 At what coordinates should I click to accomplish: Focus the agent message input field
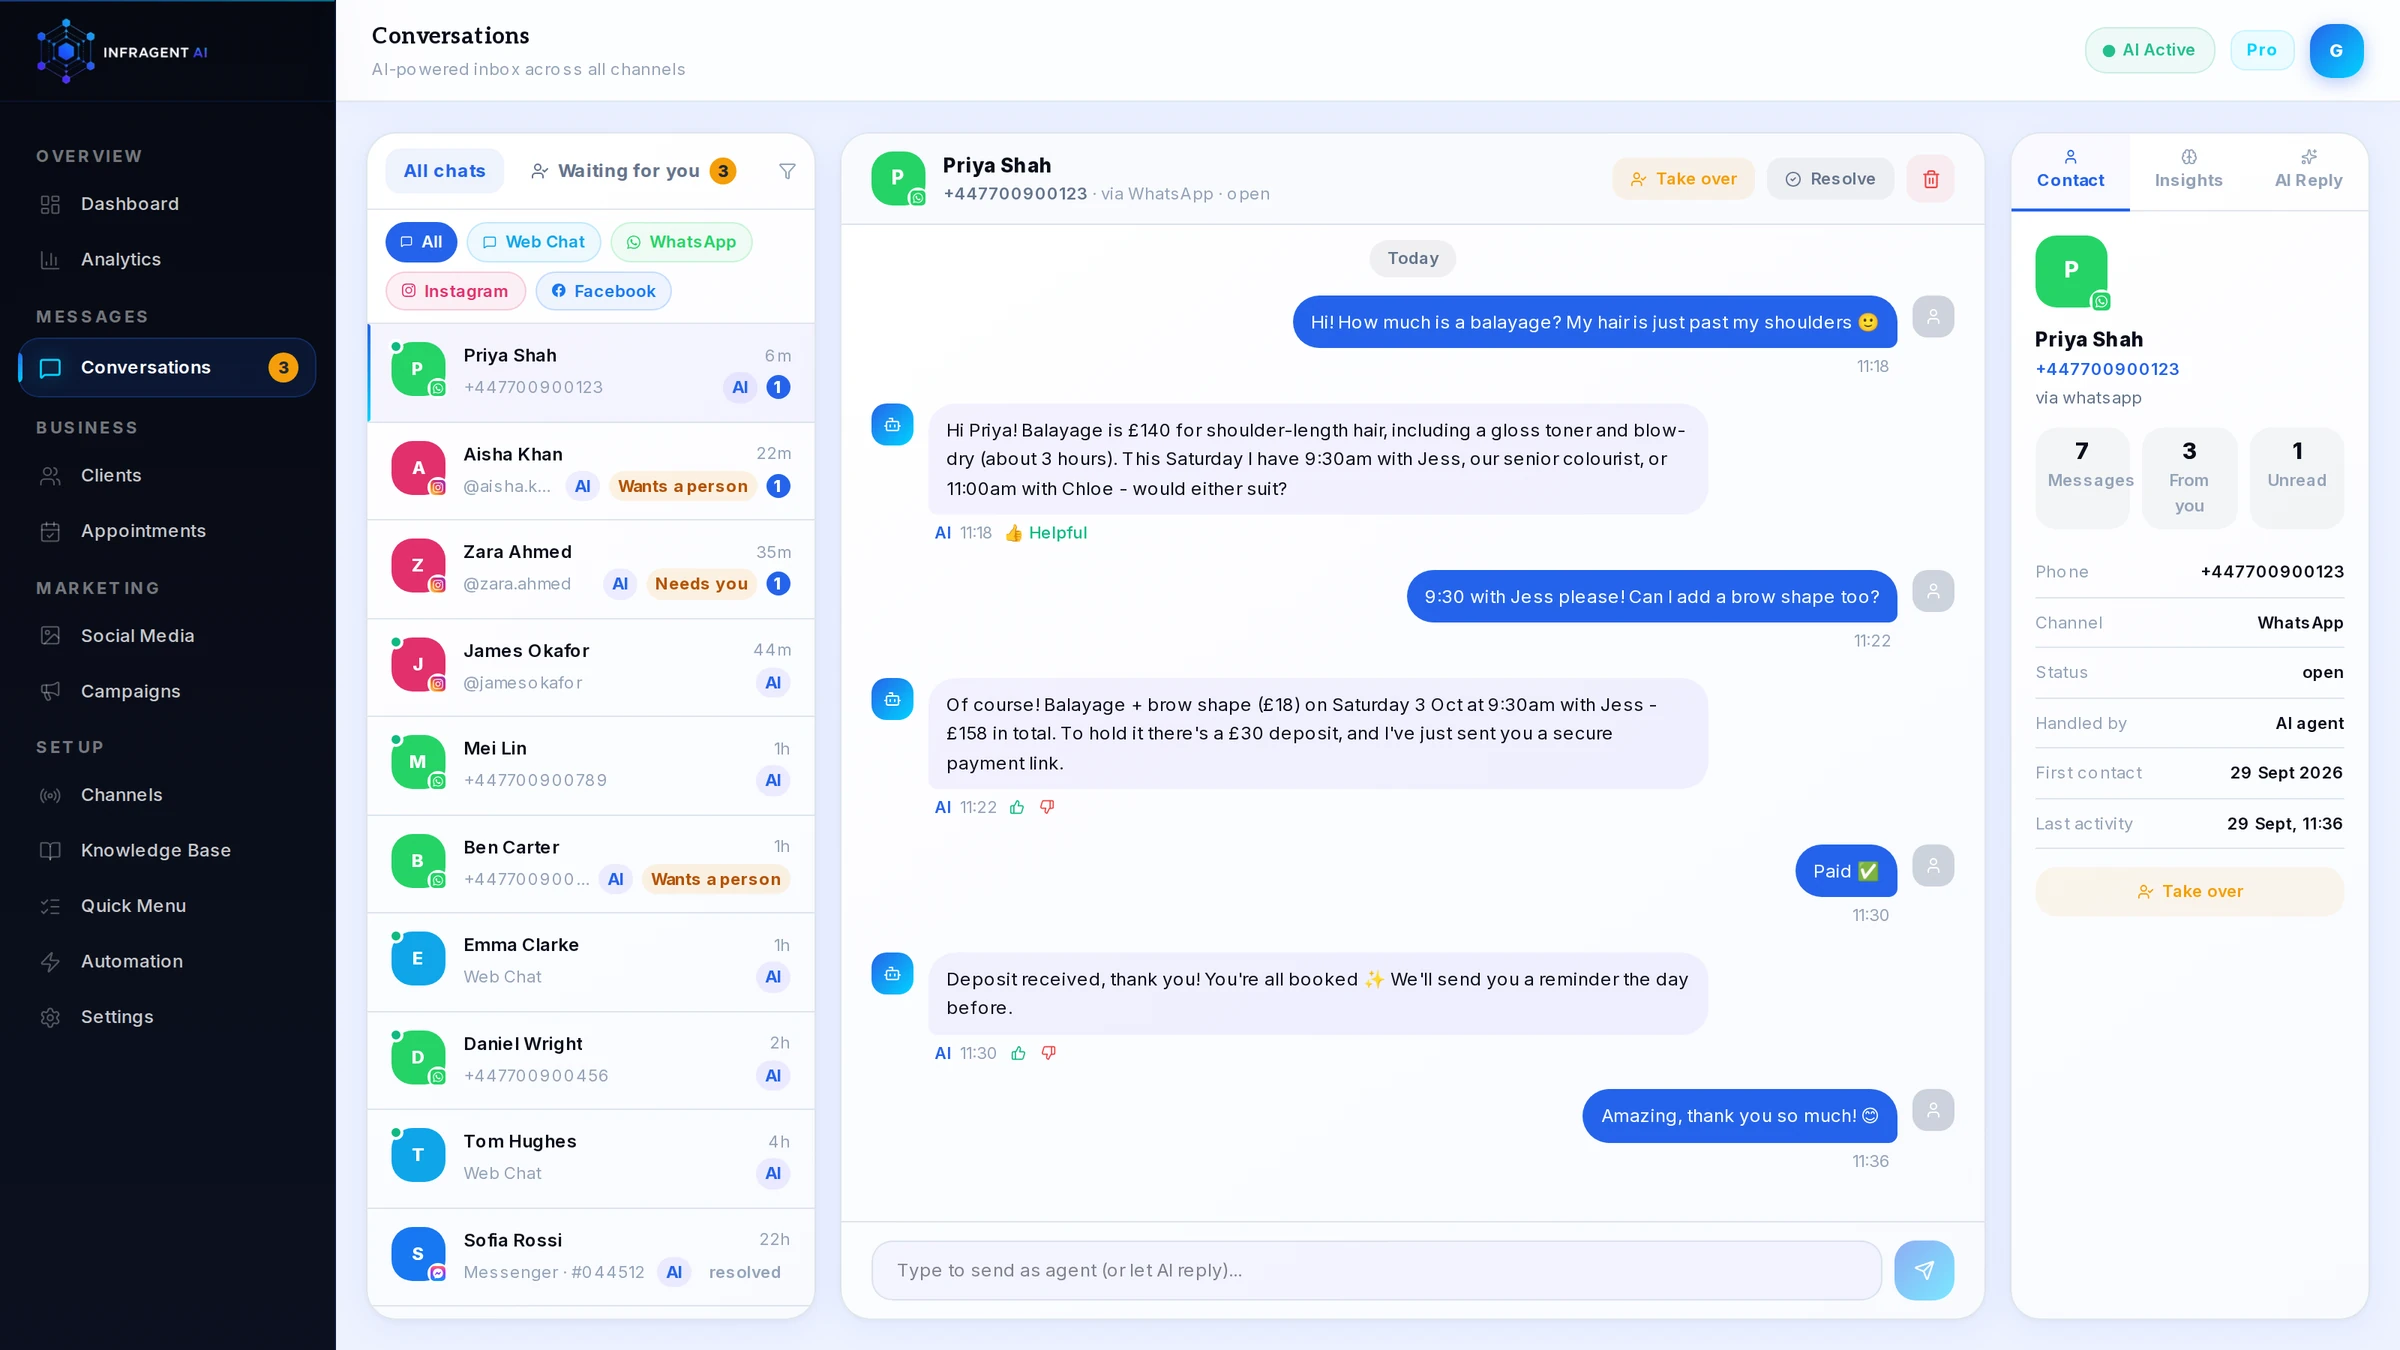[1376, 1270]
